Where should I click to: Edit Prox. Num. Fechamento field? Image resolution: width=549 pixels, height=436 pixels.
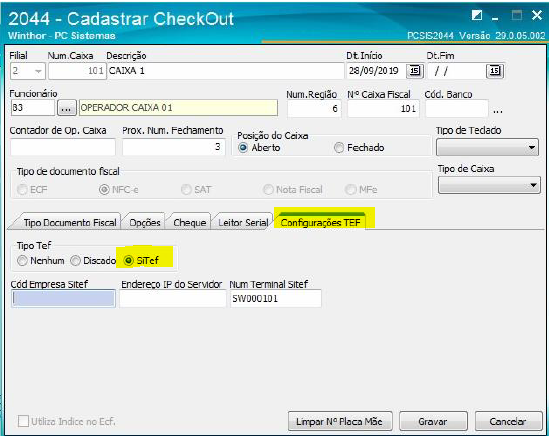click(174, 147)
